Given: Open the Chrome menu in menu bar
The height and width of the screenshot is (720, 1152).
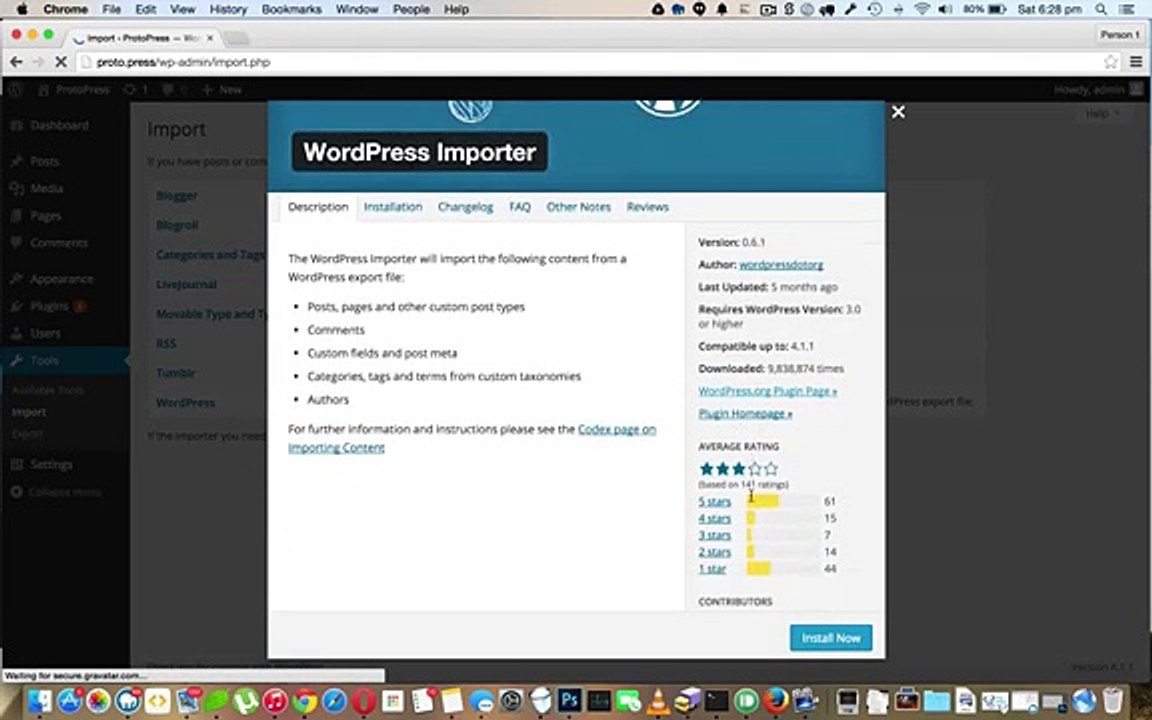Looking at the screenshot, I should pyautogui.click(x=65, y=10).
